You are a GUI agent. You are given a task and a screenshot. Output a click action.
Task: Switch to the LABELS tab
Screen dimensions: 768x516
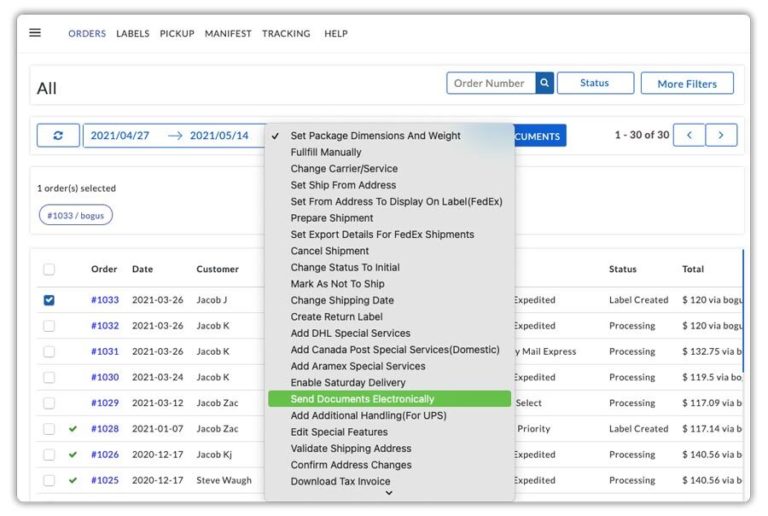pos(132,33)
